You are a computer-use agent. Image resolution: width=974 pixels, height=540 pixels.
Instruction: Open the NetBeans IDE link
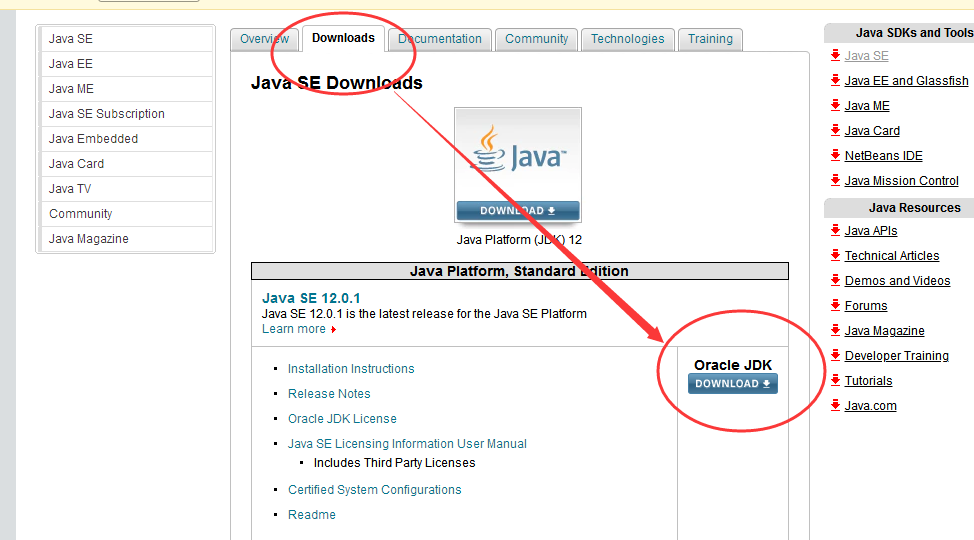(x=883, y=155)
